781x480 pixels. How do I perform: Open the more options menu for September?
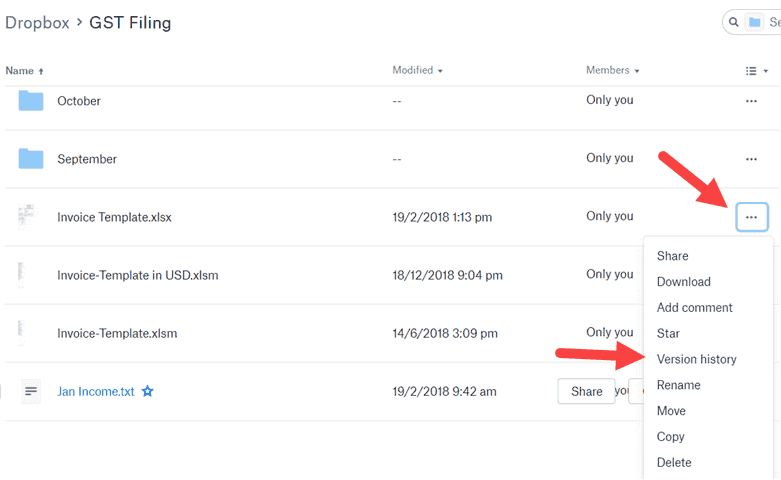[x=751, y=159]
